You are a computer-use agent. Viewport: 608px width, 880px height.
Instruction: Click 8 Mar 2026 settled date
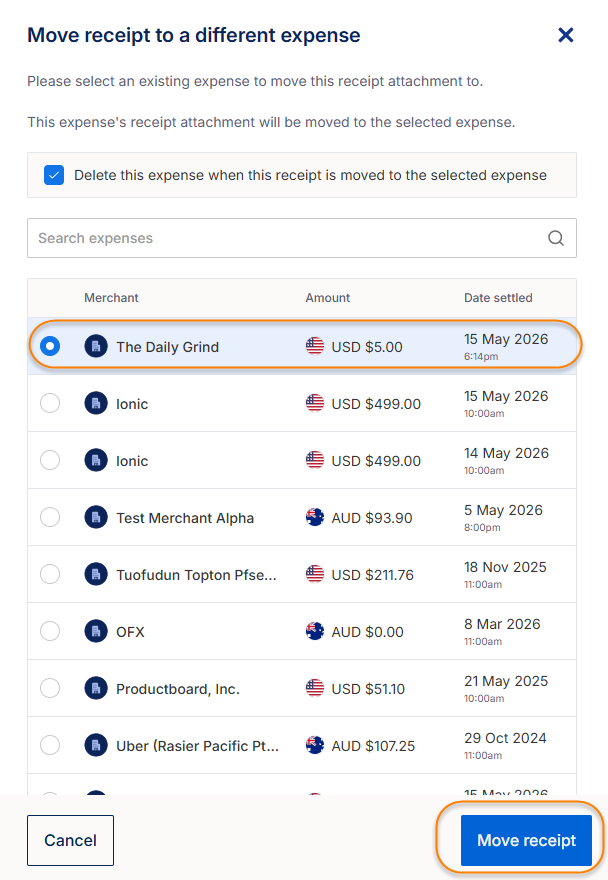coord(502,624)
